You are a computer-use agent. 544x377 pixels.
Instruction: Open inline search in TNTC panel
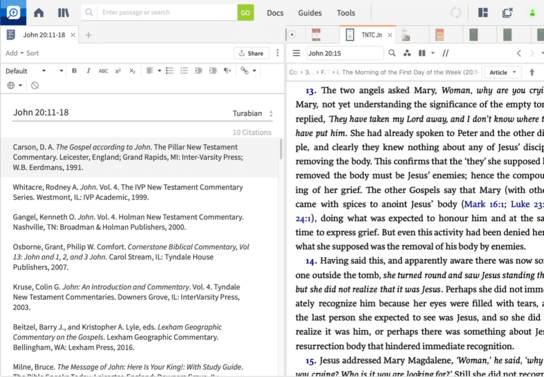(x=392, y=53)
